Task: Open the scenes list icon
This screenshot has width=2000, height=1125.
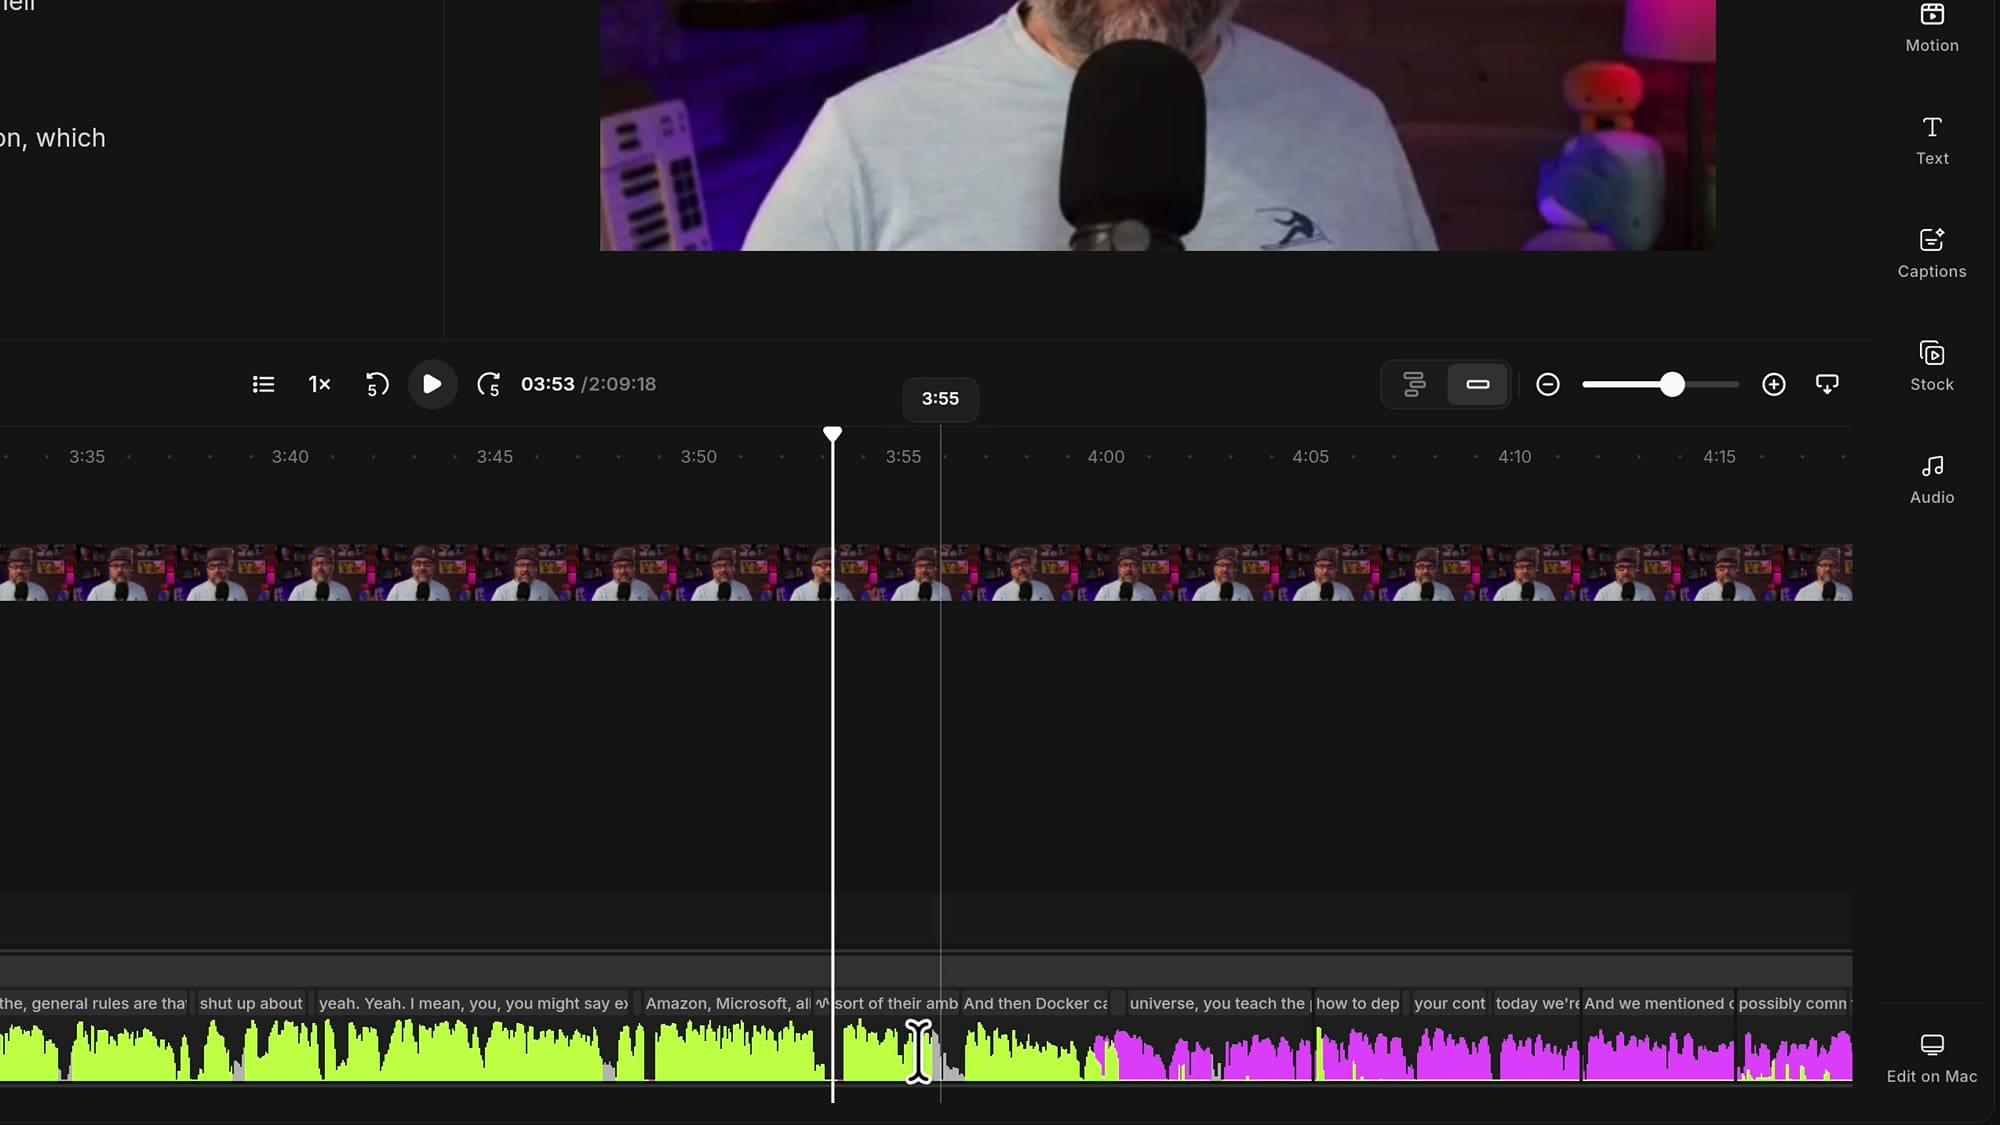Action: click(x=263, y=384)
